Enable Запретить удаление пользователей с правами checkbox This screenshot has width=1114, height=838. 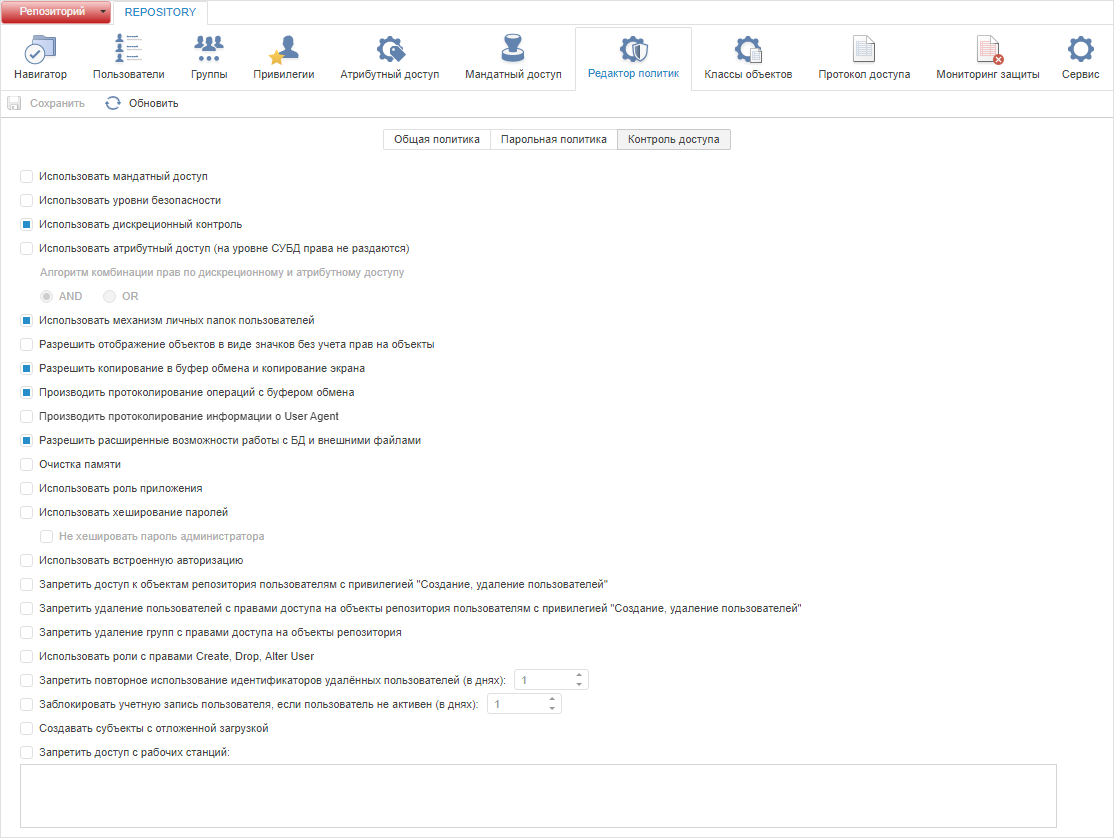pyautogui.click(x=26, y=609)
